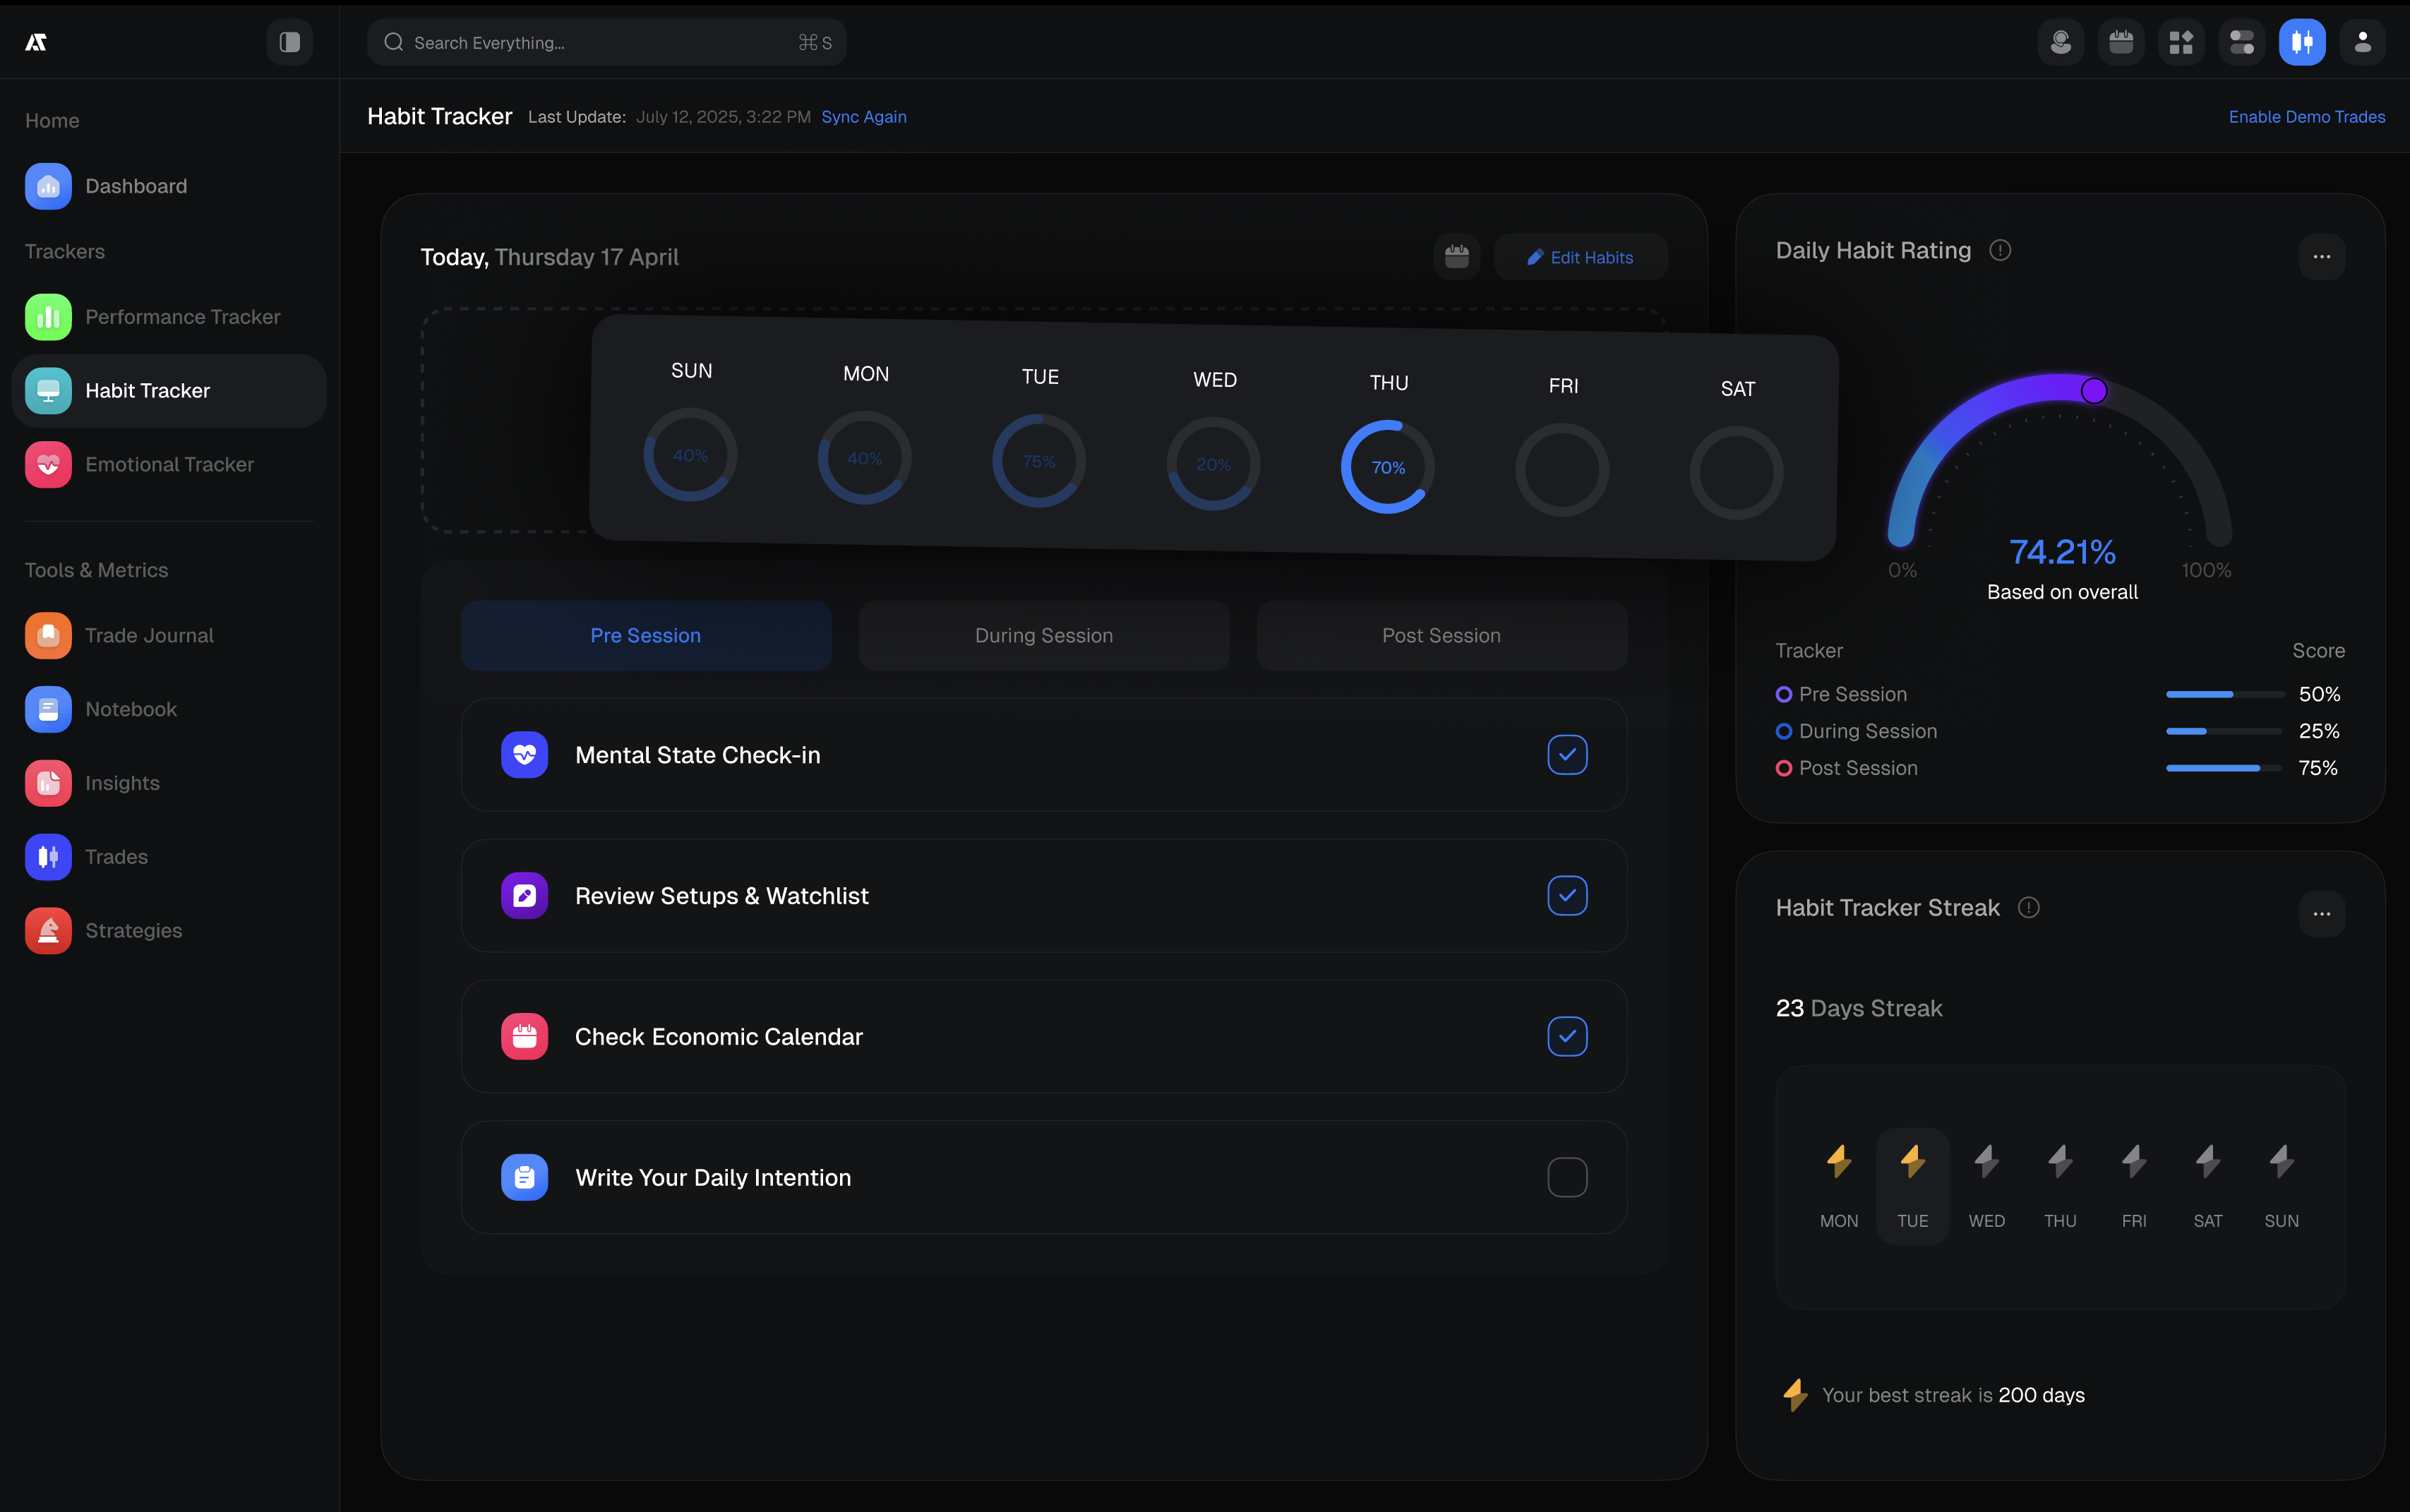Click the candlestick trades icon in top bar
This screenshot has width=2410, height=1512.
pyautogui.click(x=2302, y=42)
